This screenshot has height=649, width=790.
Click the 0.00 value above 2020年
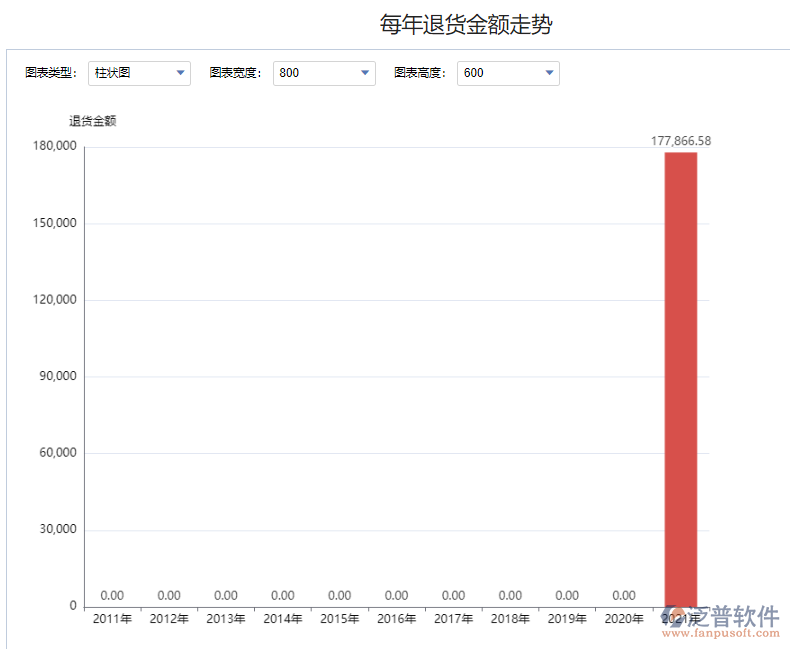(624, 596)
